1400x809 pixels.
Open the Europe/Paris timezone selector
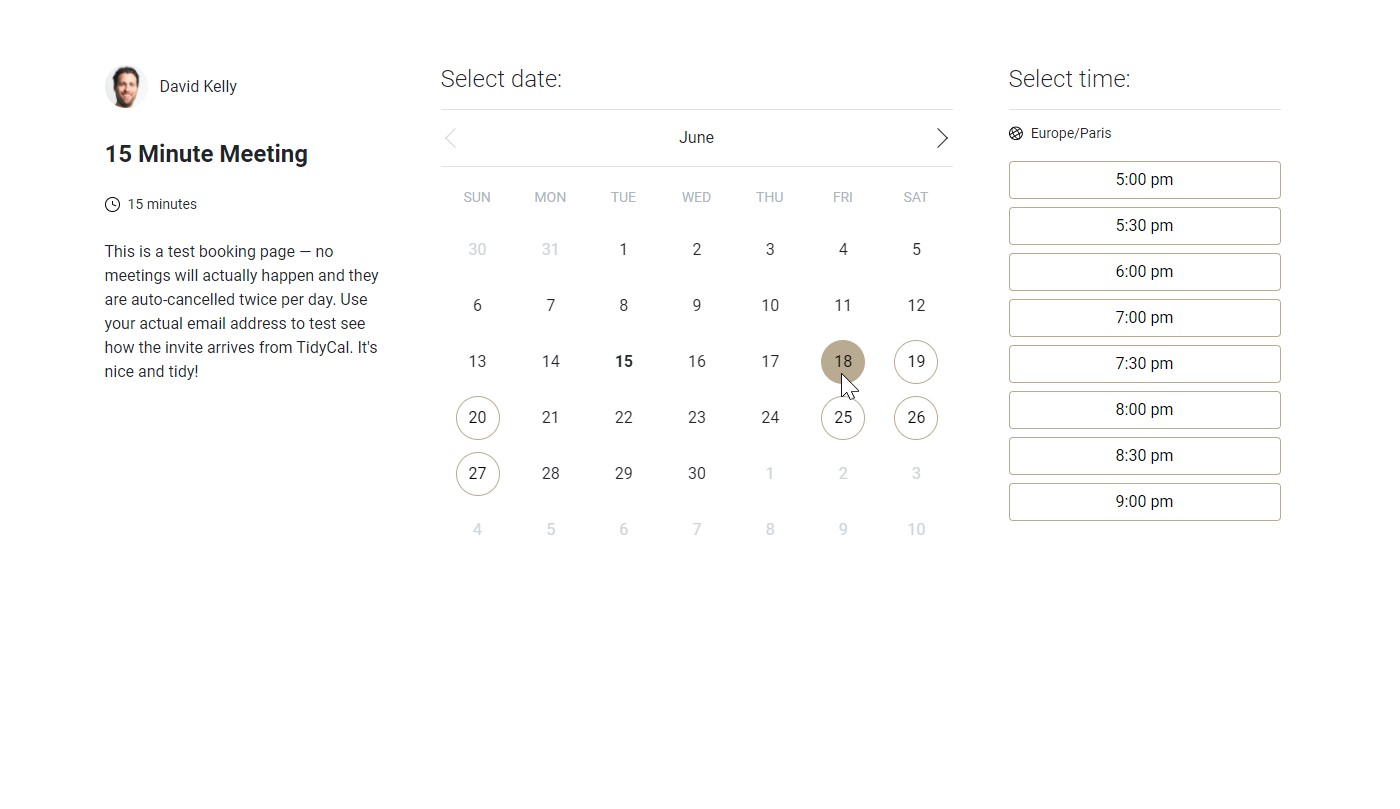[x=1070, y=133]
